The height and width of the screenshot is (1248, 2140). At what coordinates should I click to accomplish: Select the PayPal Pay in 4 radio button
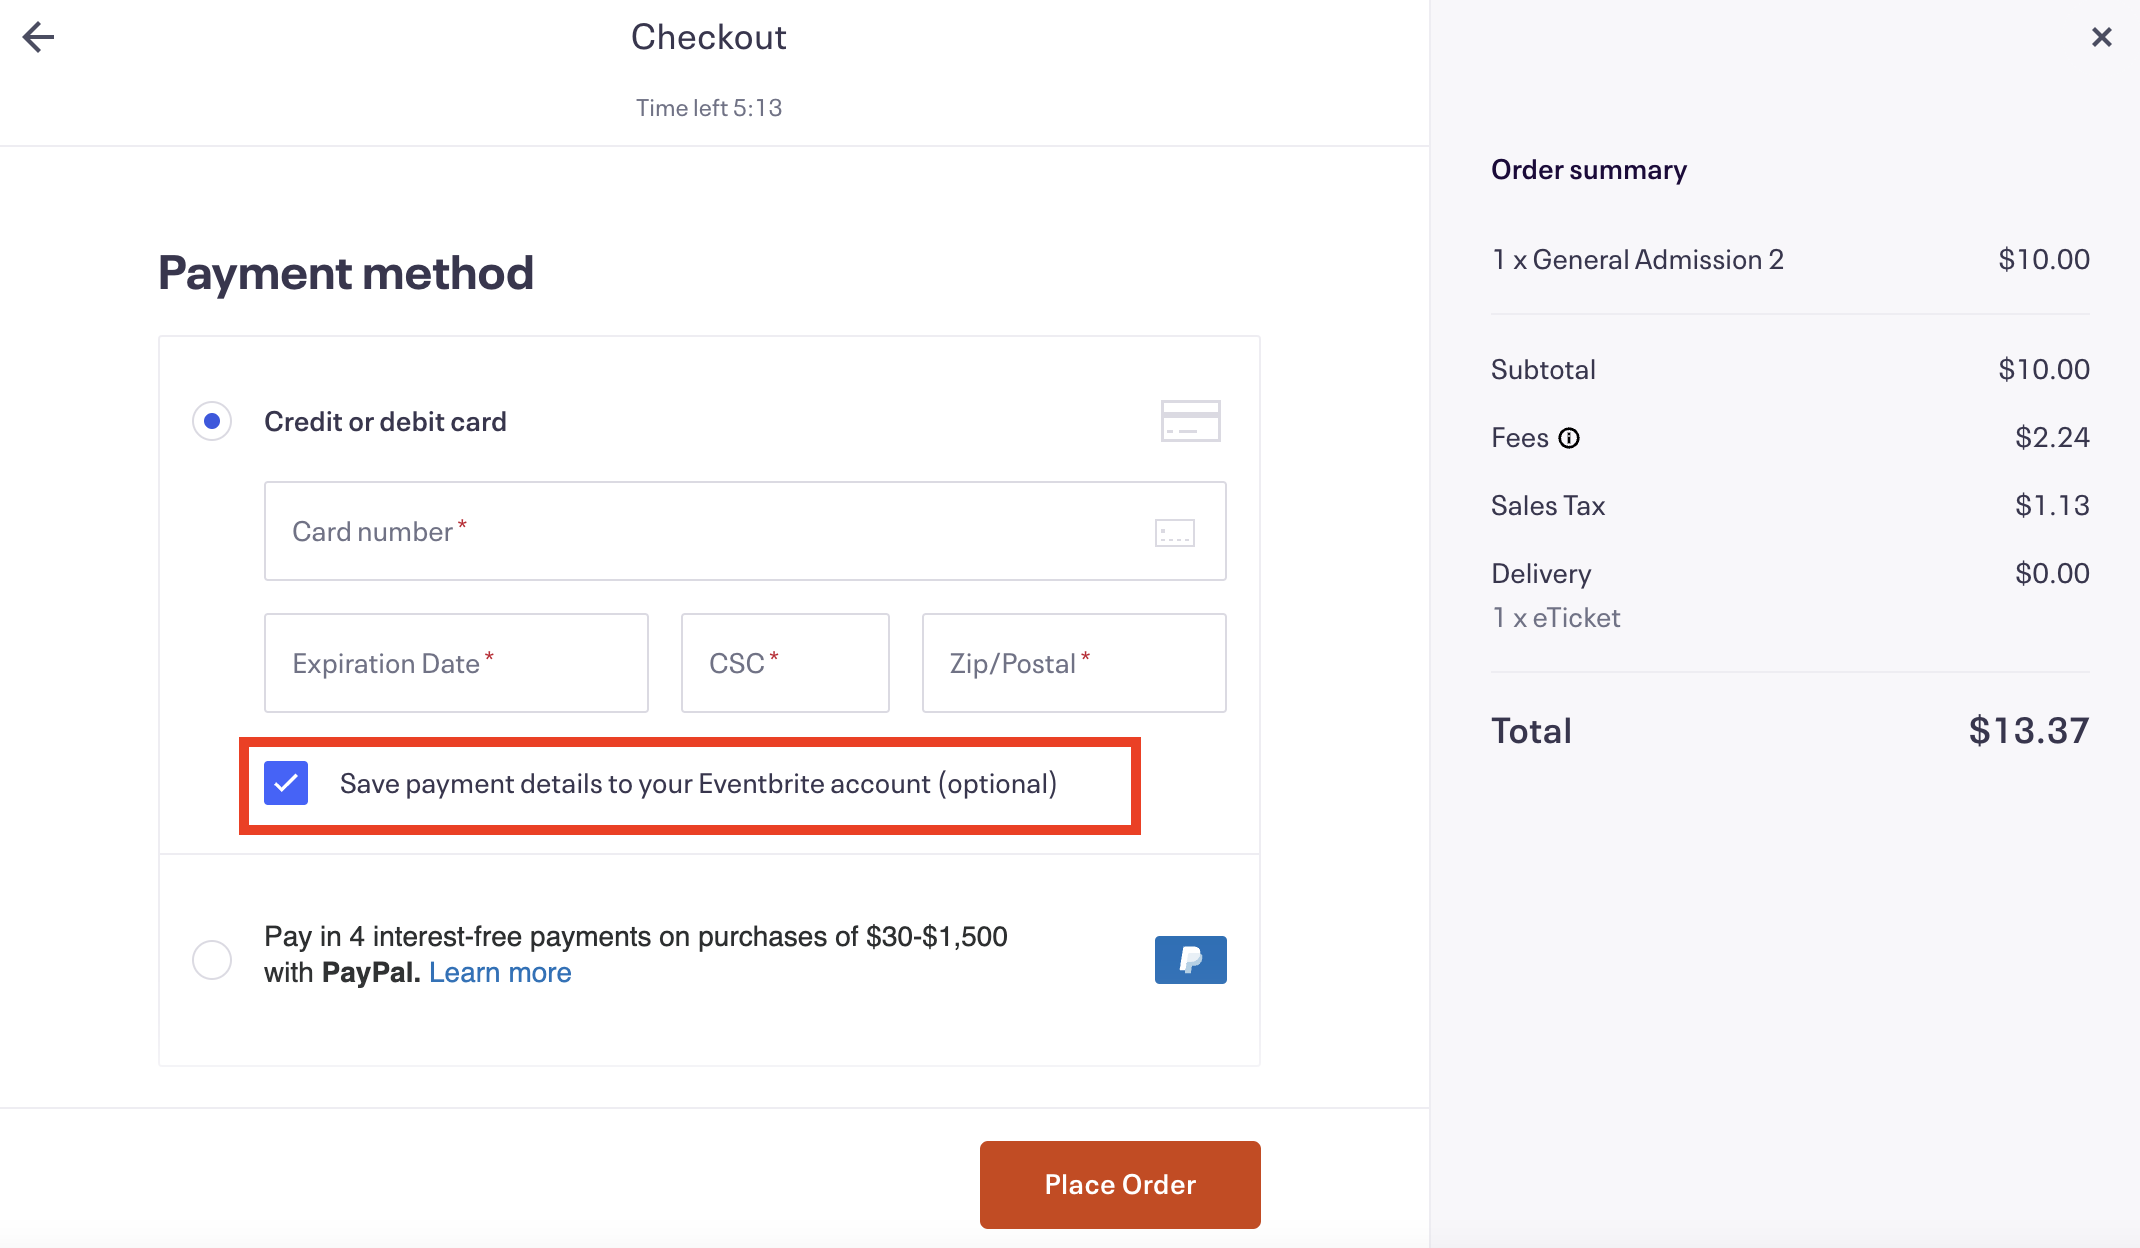(x=212, y=960)
